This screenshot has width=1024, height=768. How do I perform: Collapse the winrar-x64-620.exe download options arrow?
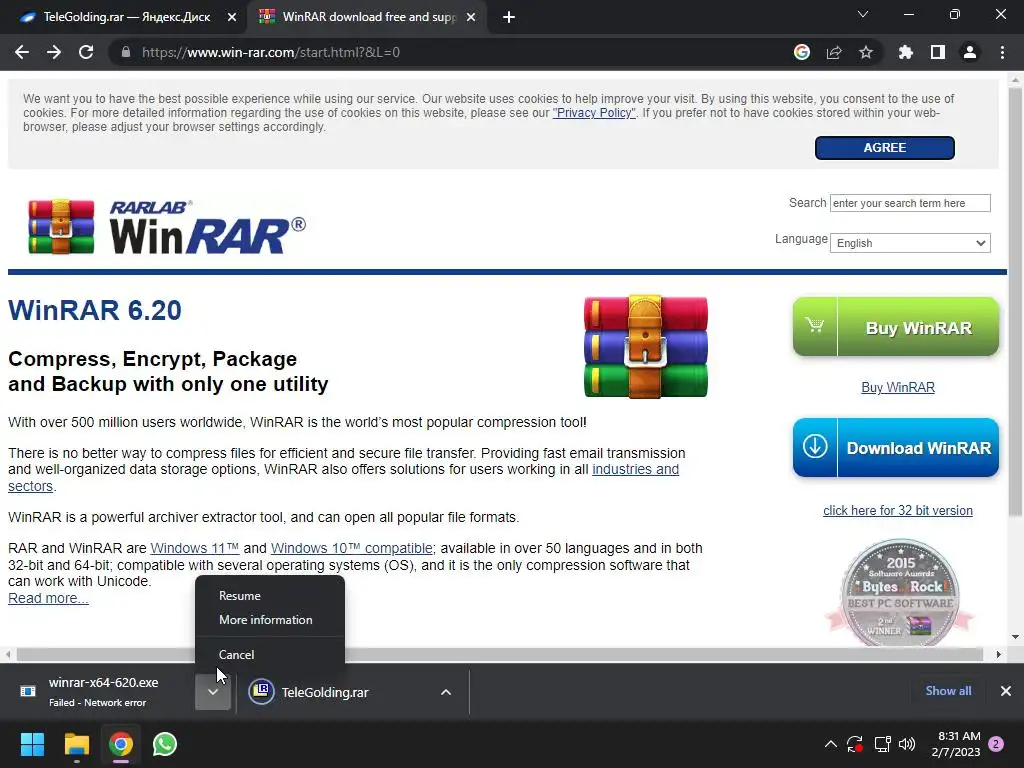point(213,692)
